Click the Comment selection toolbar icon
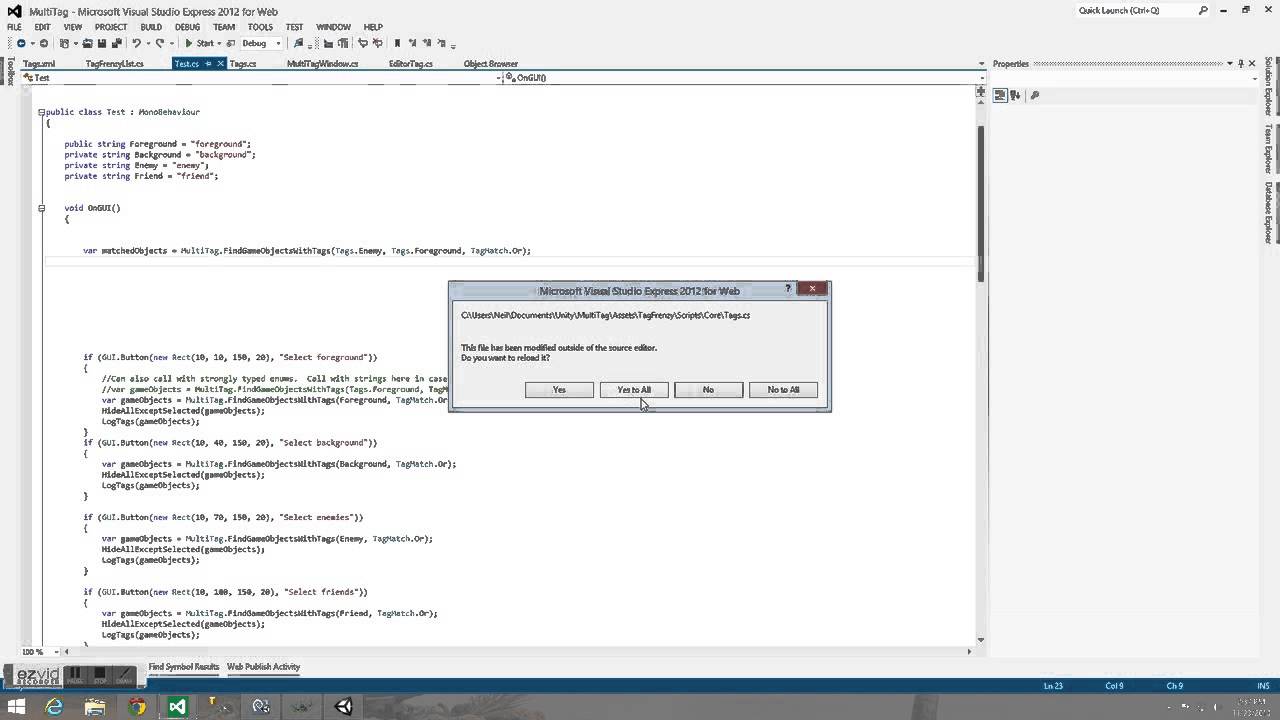Viewport: 1280px width, 720px height. tap(363, 44)
